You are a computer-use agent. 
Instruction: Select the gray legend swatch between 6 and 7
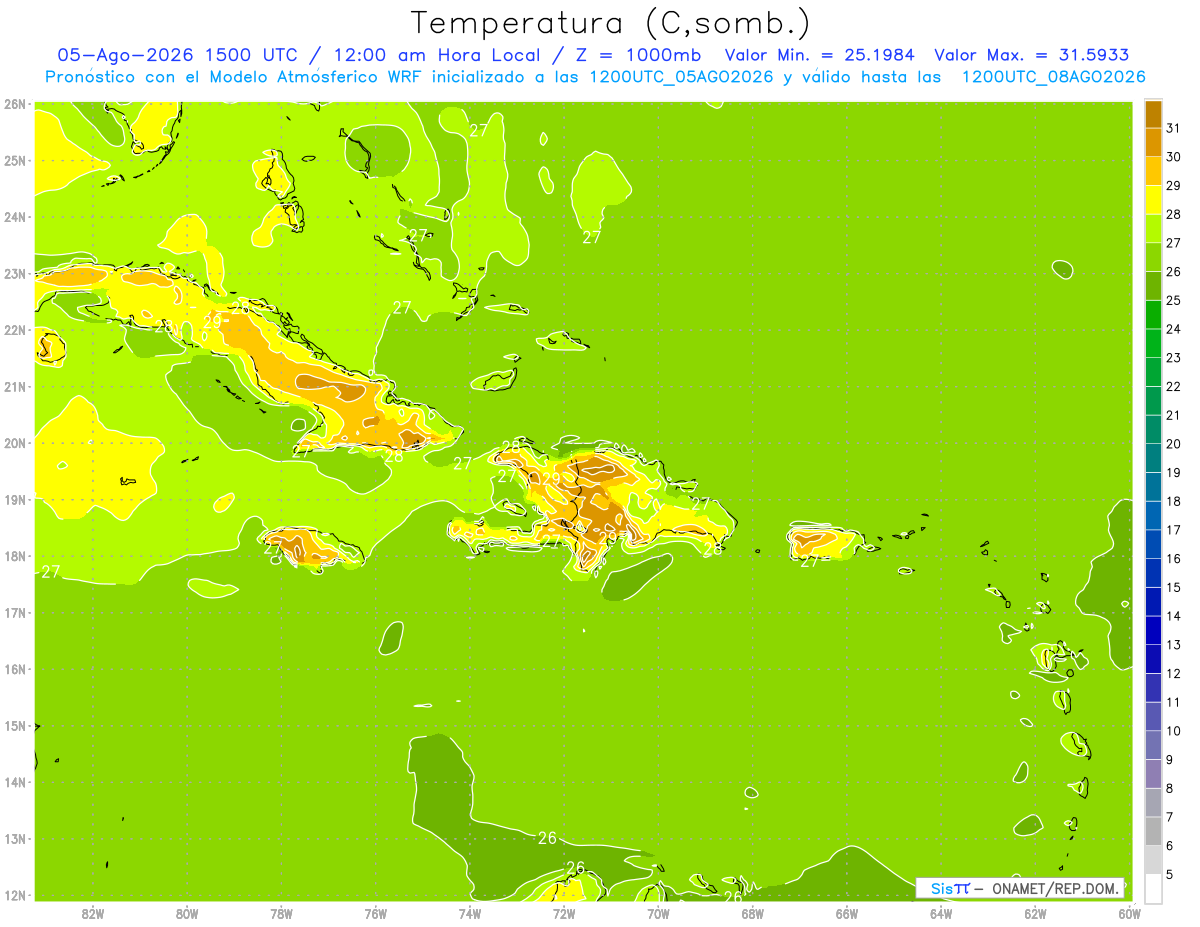[x=1153, y=831]
